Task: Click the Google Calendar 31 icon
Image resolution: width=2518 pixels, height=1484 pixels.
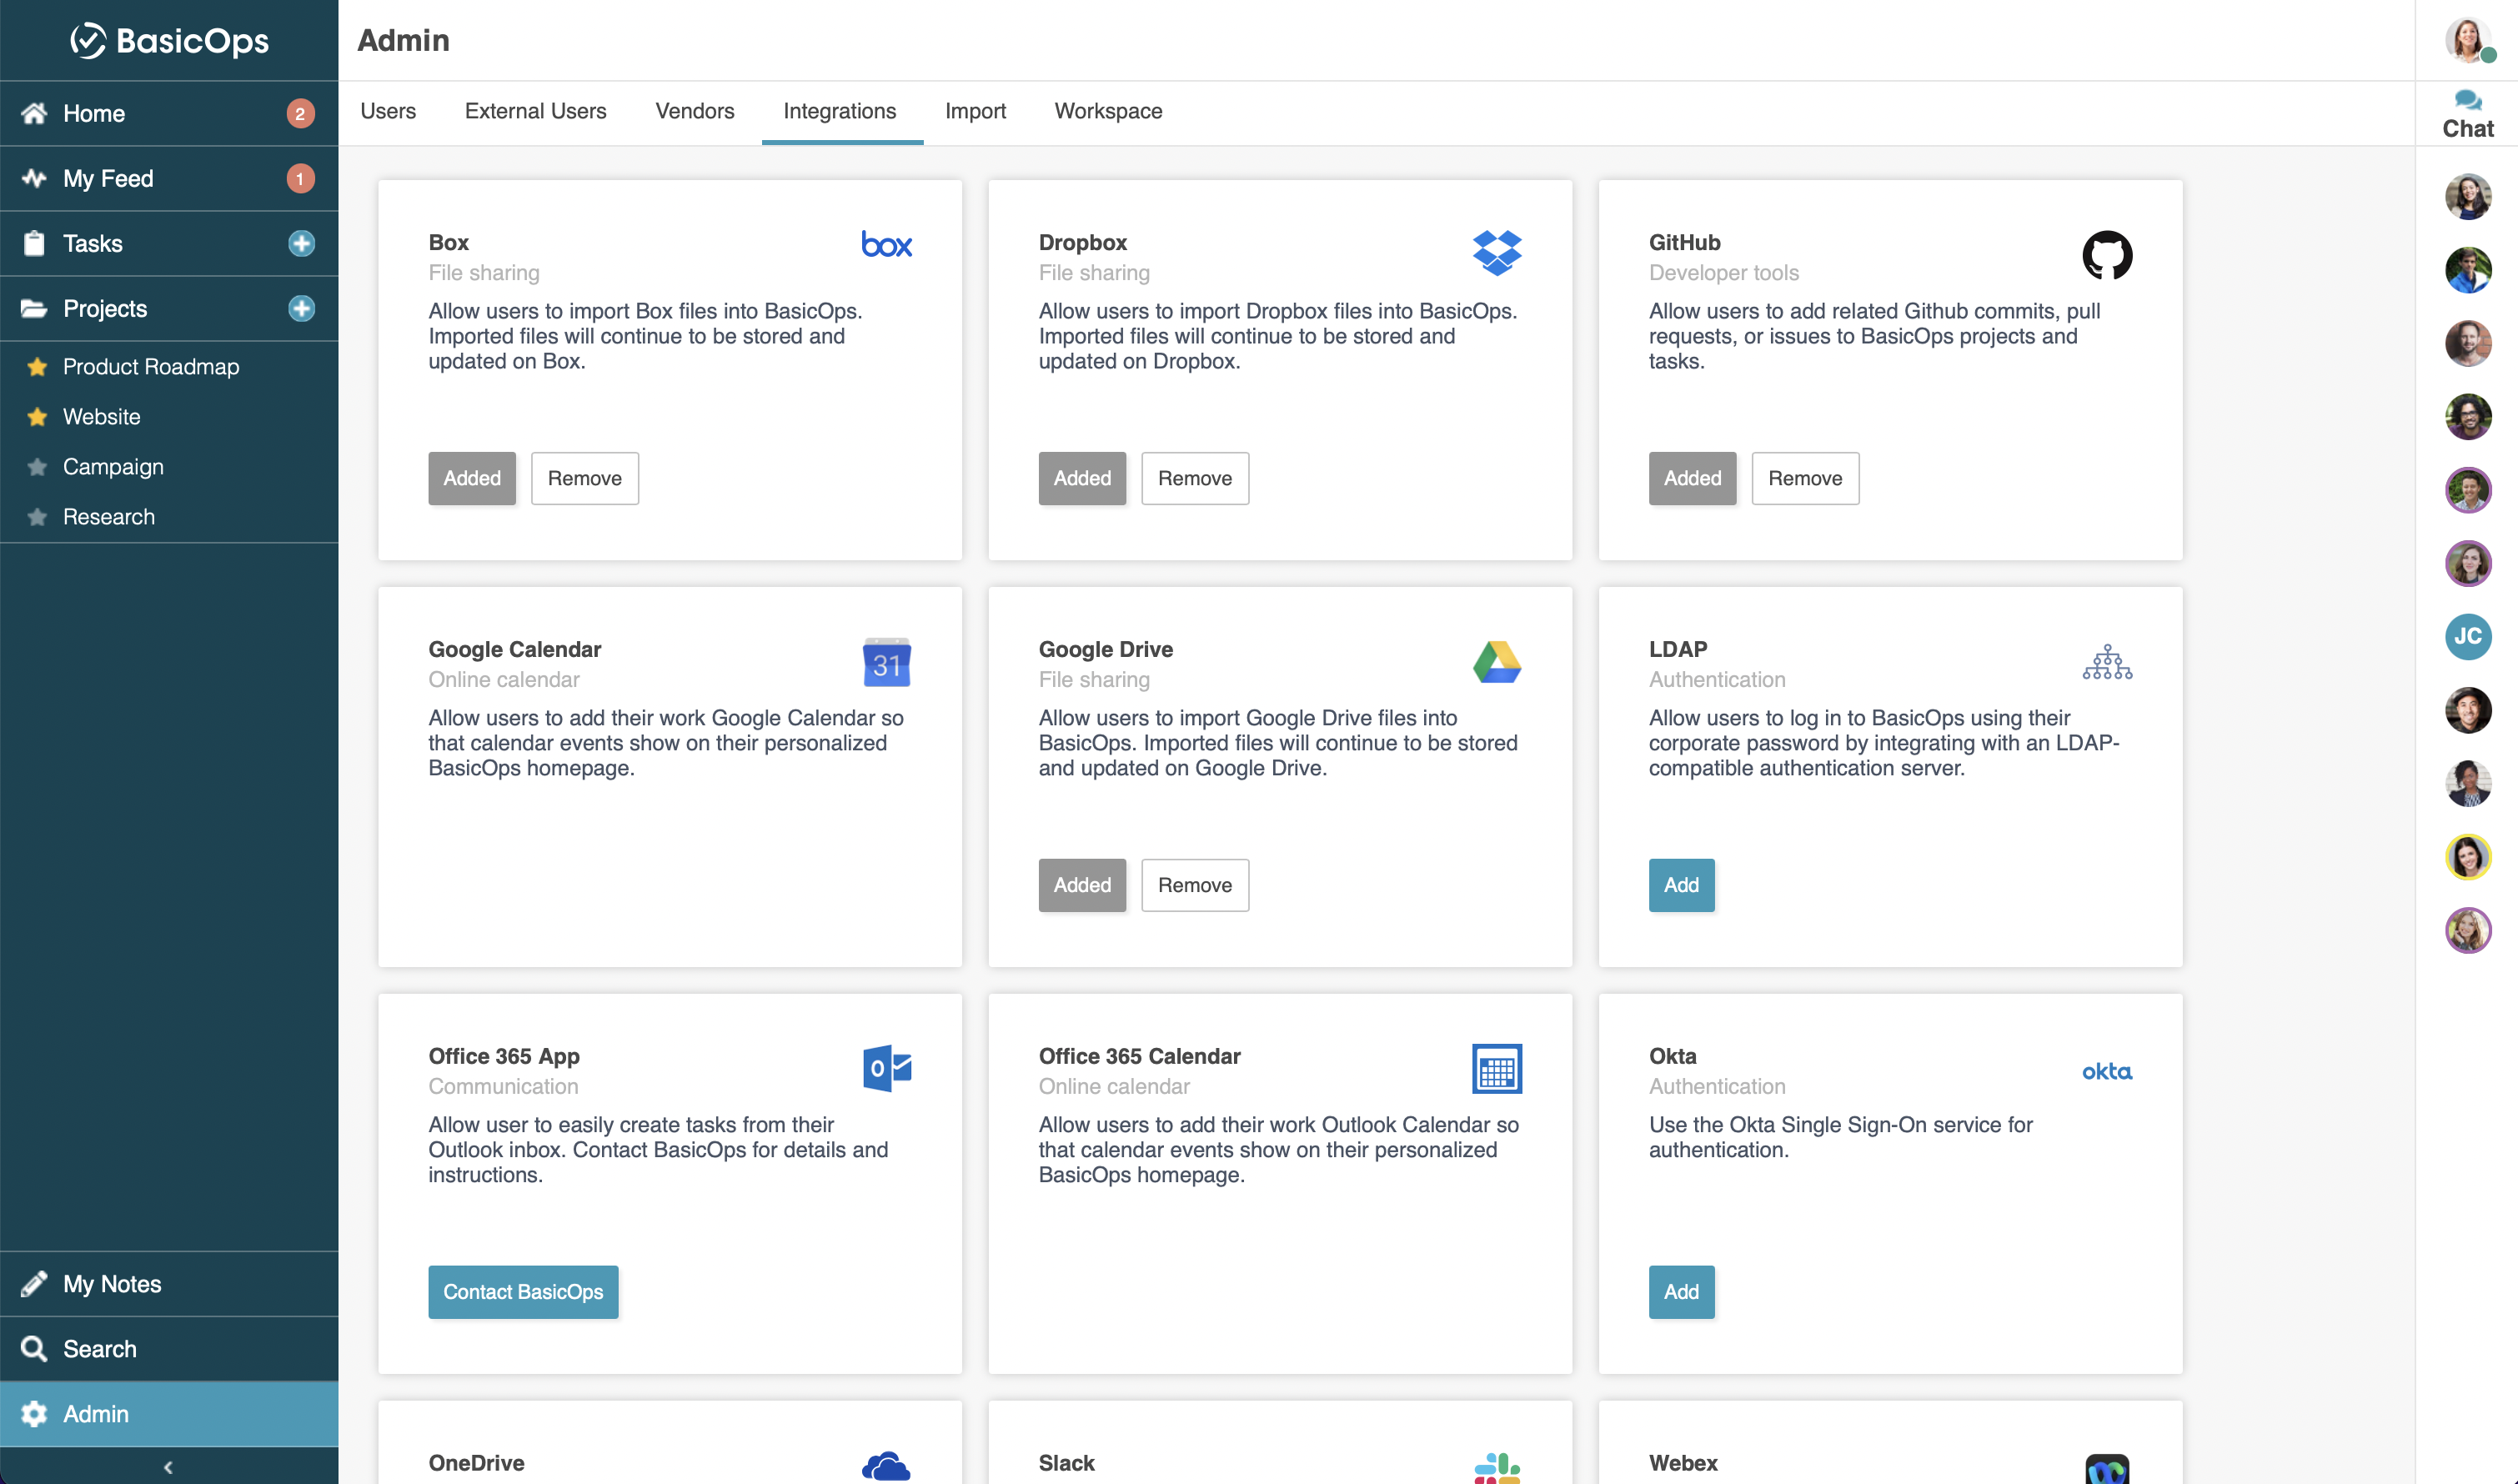Action: pyautogui.click(x=886, y=663)
